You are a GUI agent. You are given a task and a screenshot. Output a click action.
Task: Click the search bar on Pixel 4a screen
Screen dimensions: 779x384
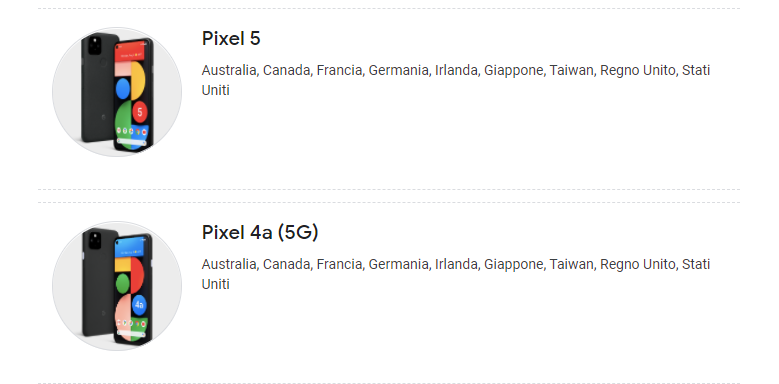(x=132, y=334)
